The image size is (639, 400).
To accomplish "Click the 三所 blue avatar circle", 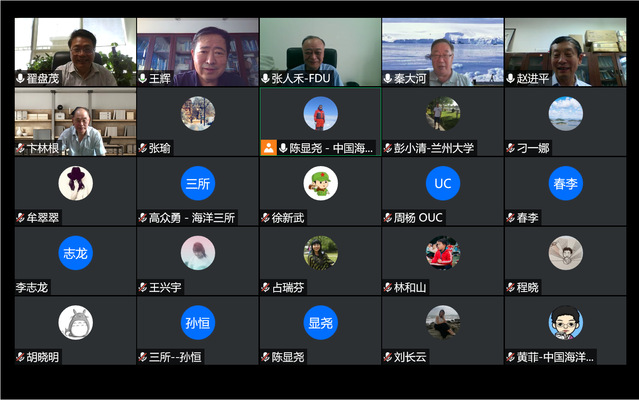I will [x=198, y=183].
